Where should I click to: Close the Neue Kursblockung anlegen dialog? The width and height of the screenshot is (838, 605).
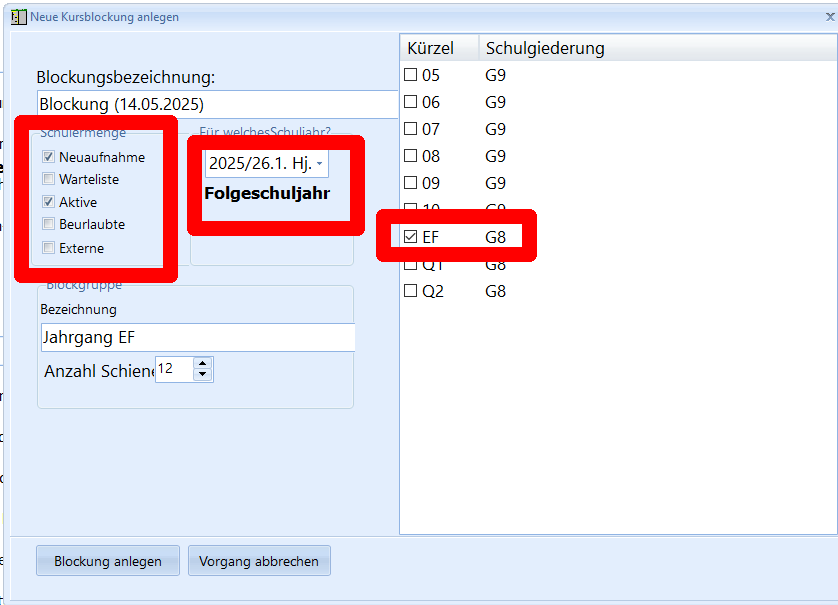coord(830,17)
